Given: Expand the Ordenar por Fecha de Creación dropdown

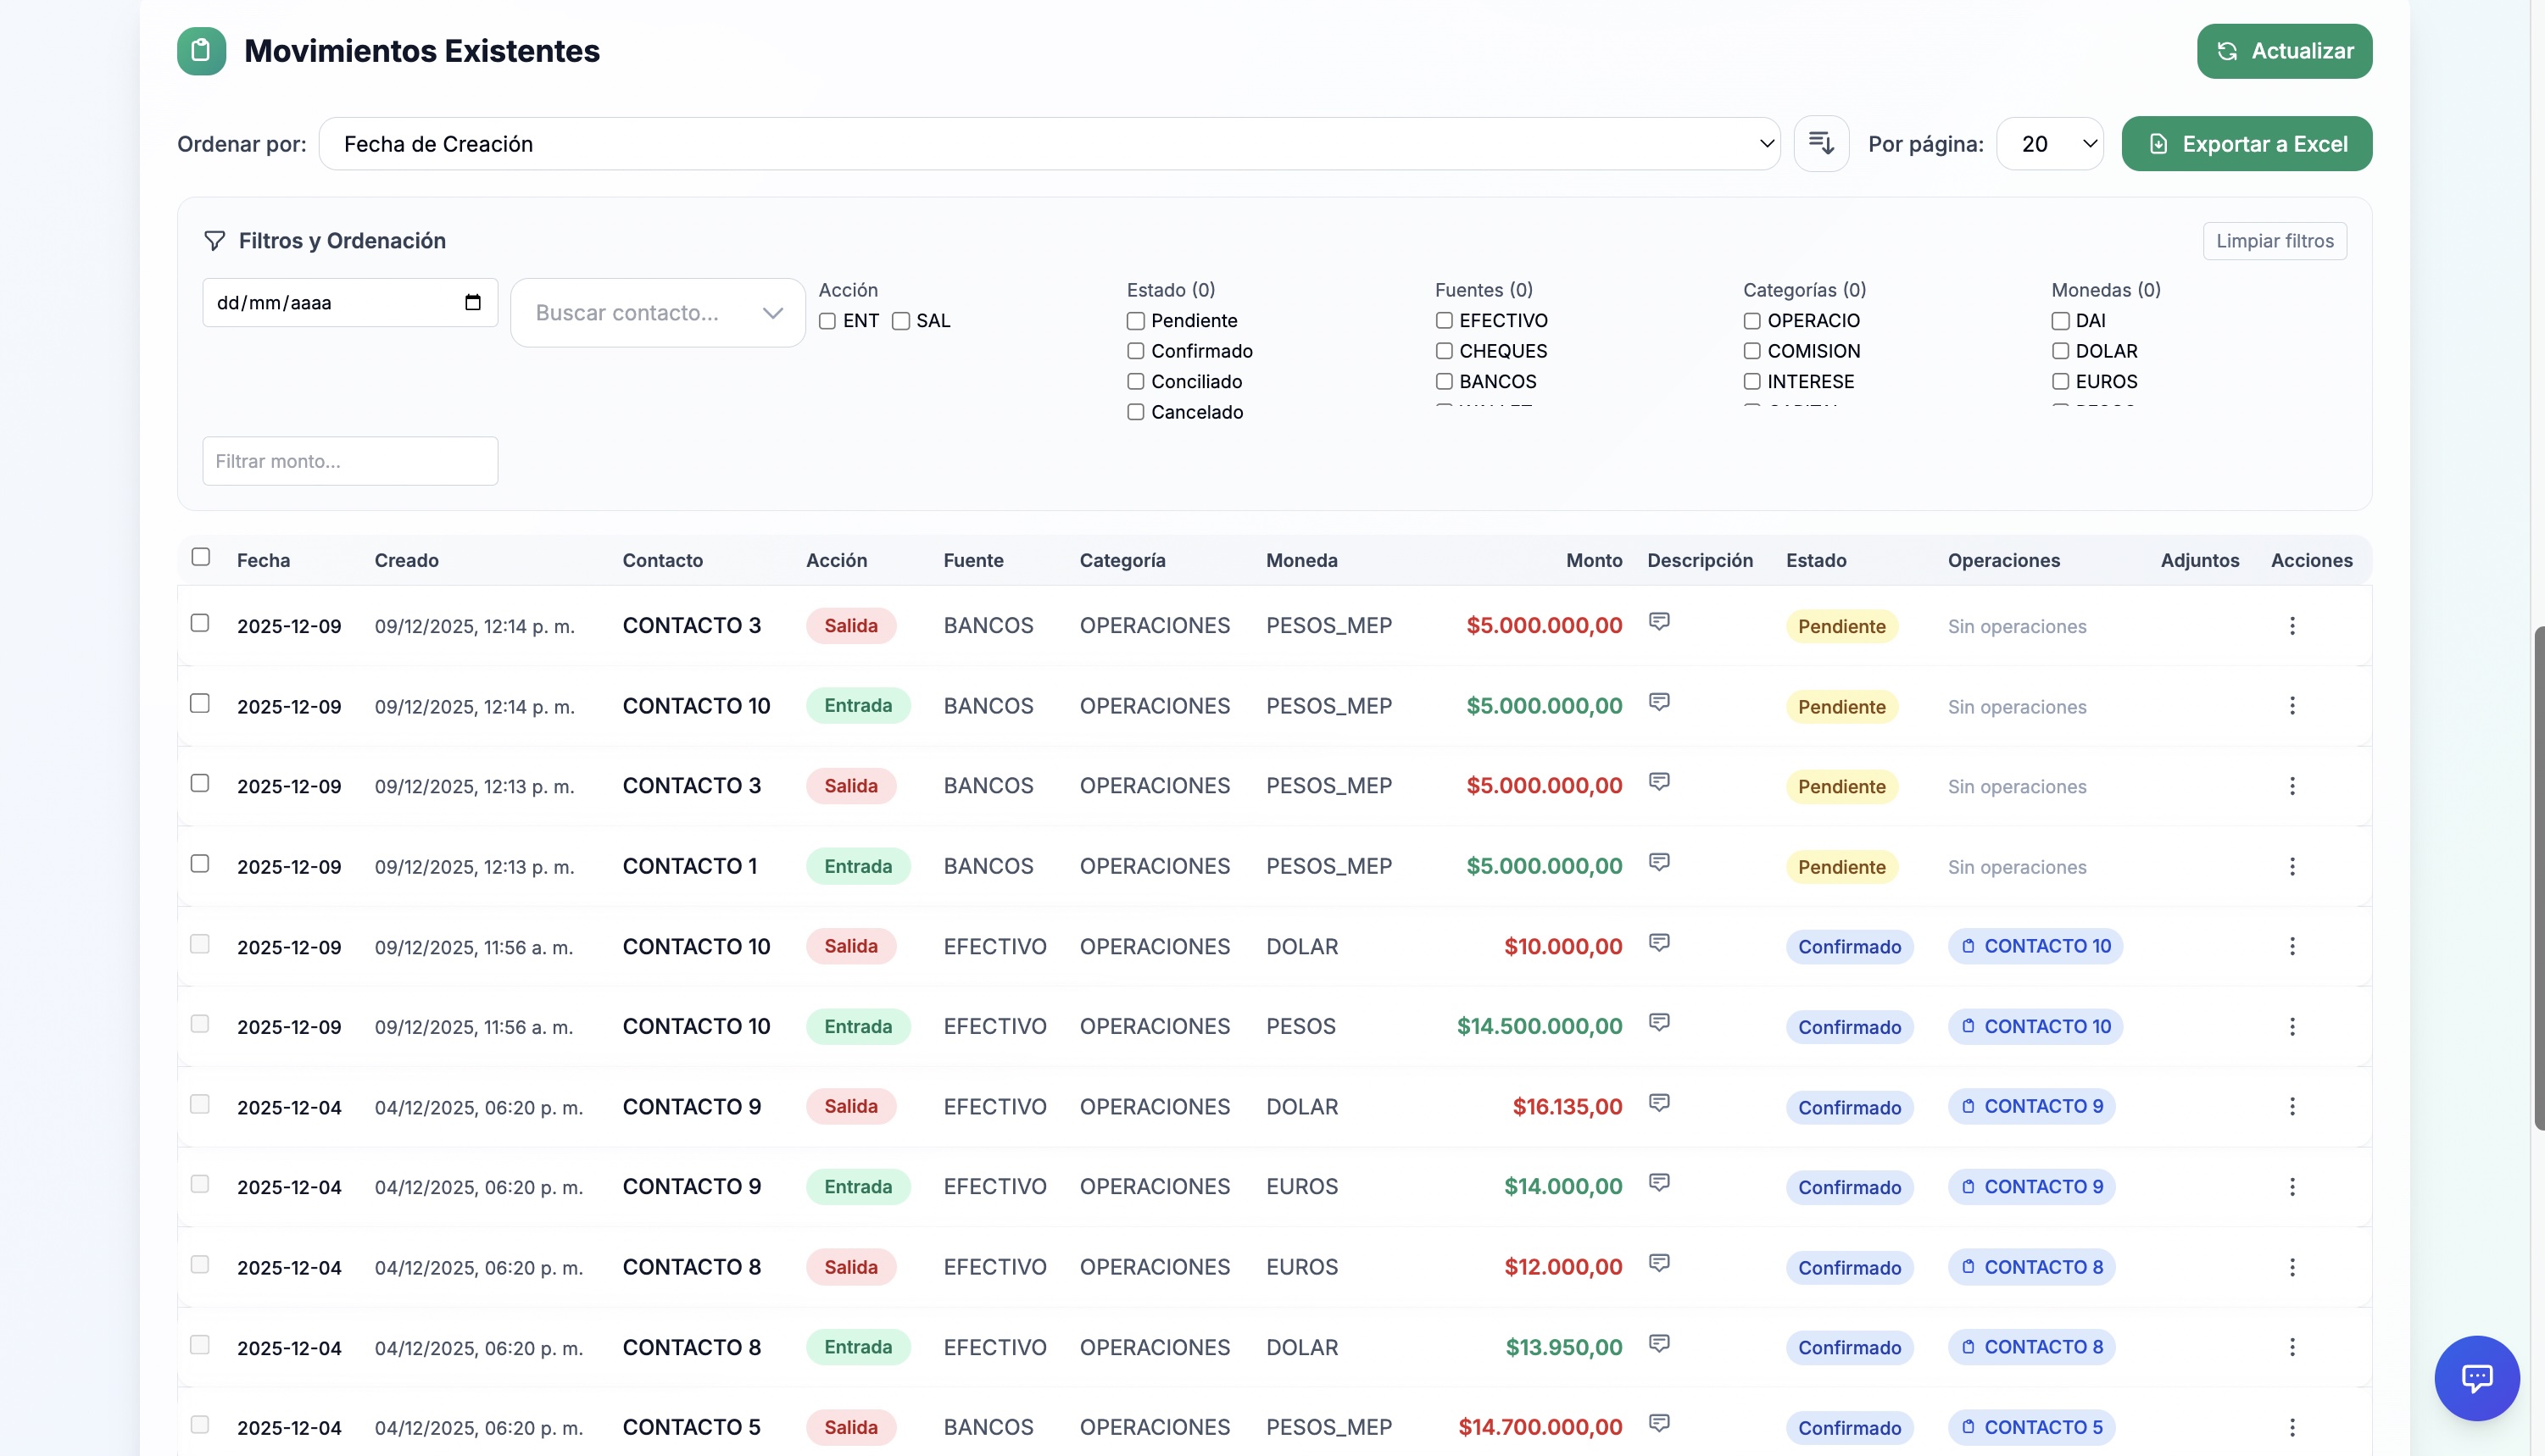Looking at the screenshot, I should click(1049, 144).
